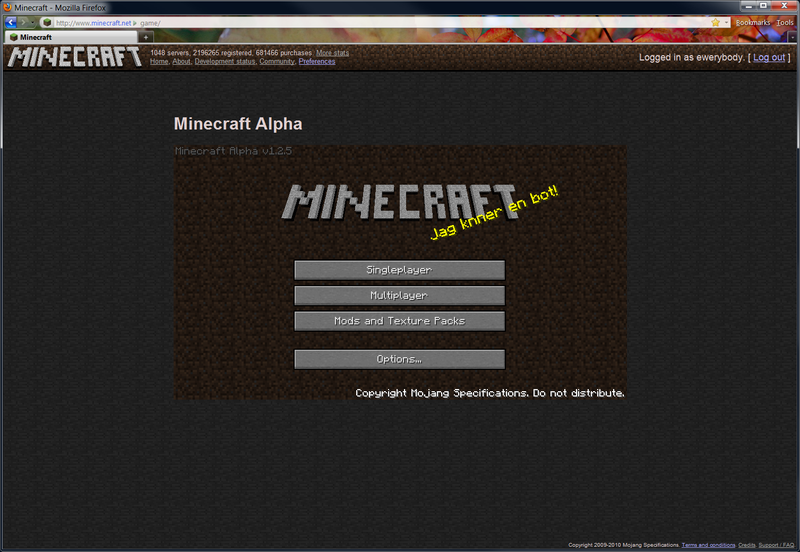Click the Minecraft logo in site header
800x552 pixels.
74,57
